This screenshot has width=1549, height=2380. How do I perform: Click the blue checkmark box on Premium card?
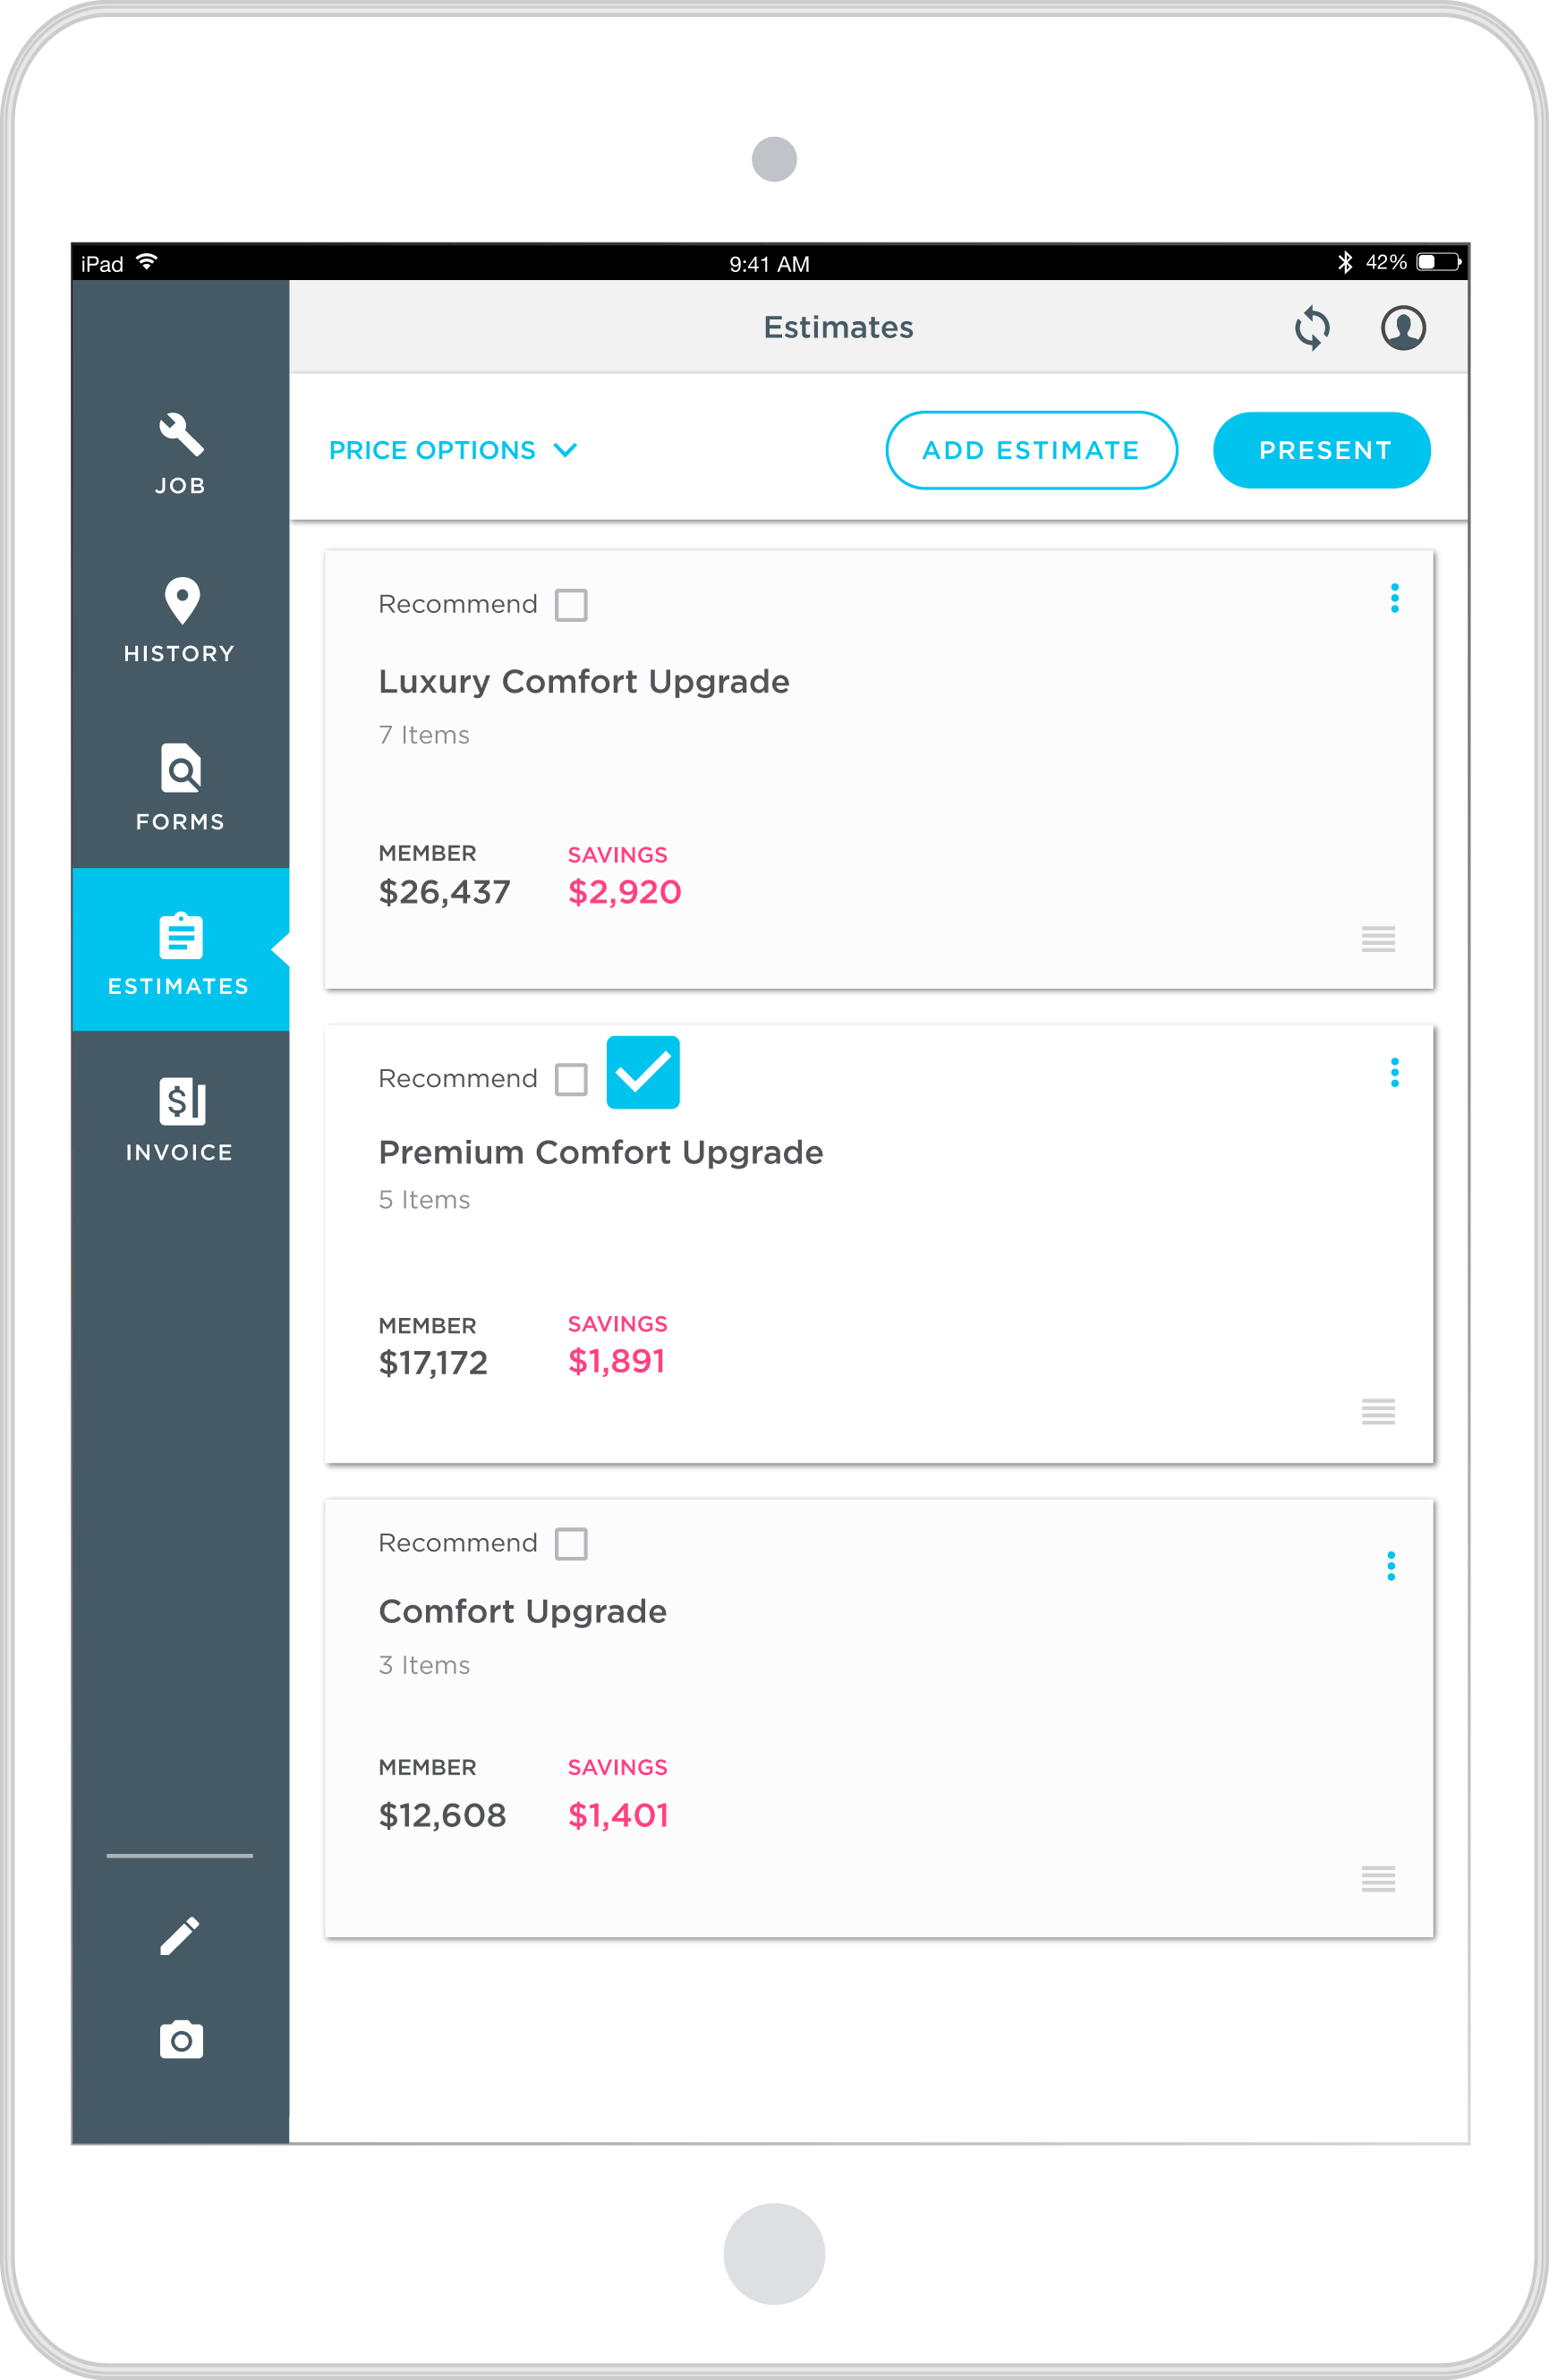[x=643, y=1073]
